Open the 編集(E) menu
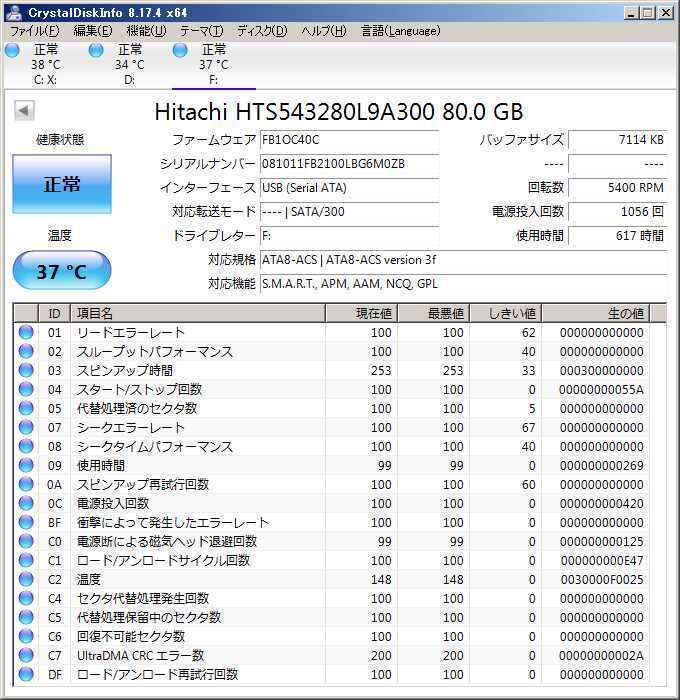 (92, 31)
